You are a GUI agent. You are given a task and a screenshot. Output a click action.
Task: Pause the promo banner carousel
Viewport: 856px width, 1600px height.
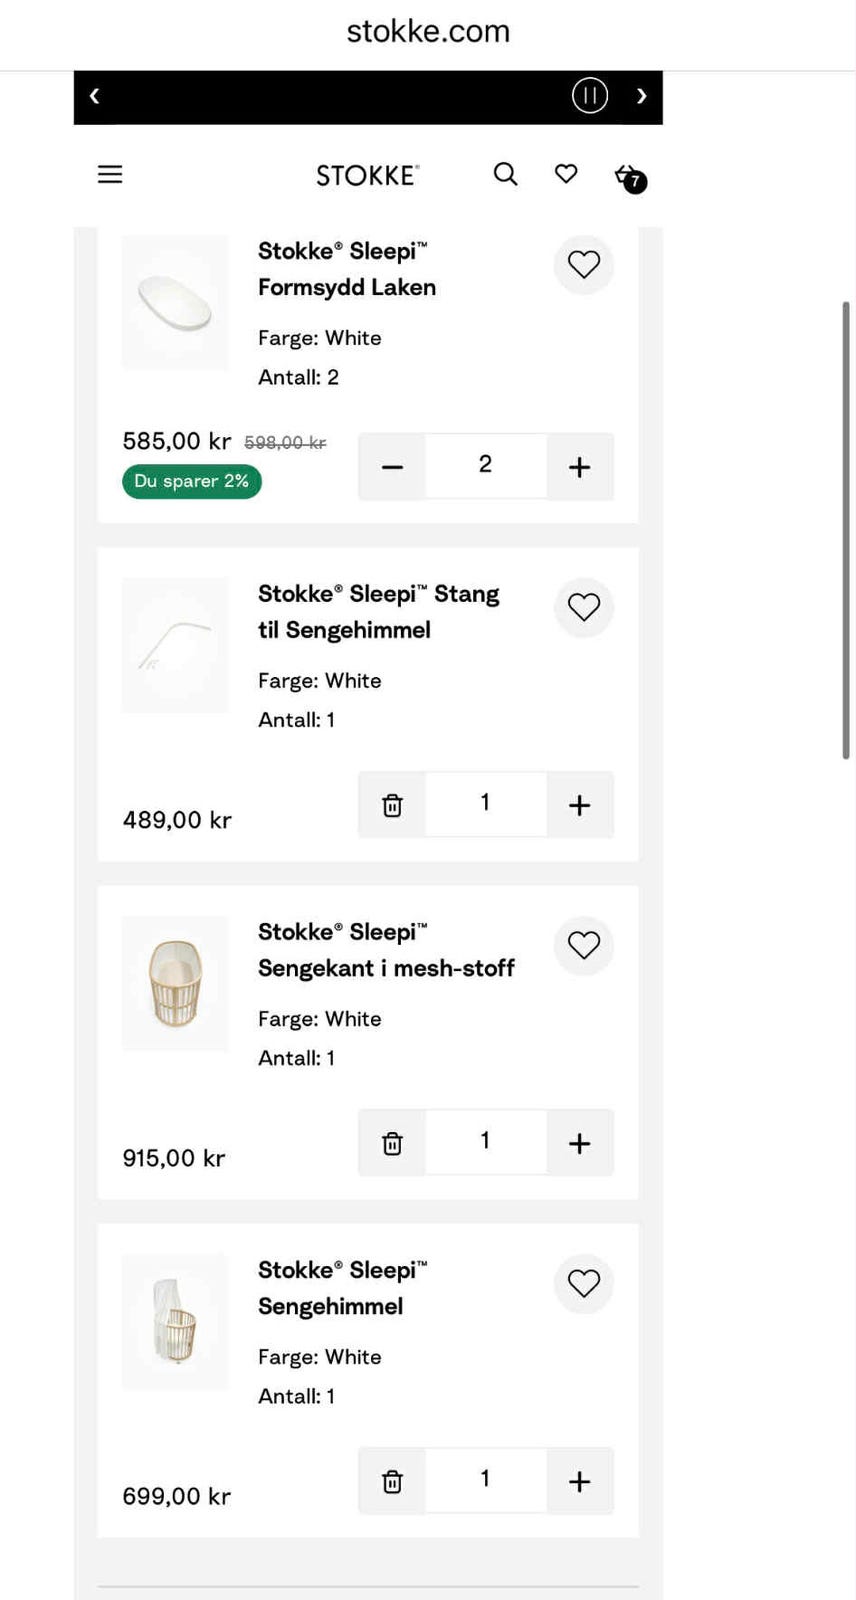tap(590, 96)
